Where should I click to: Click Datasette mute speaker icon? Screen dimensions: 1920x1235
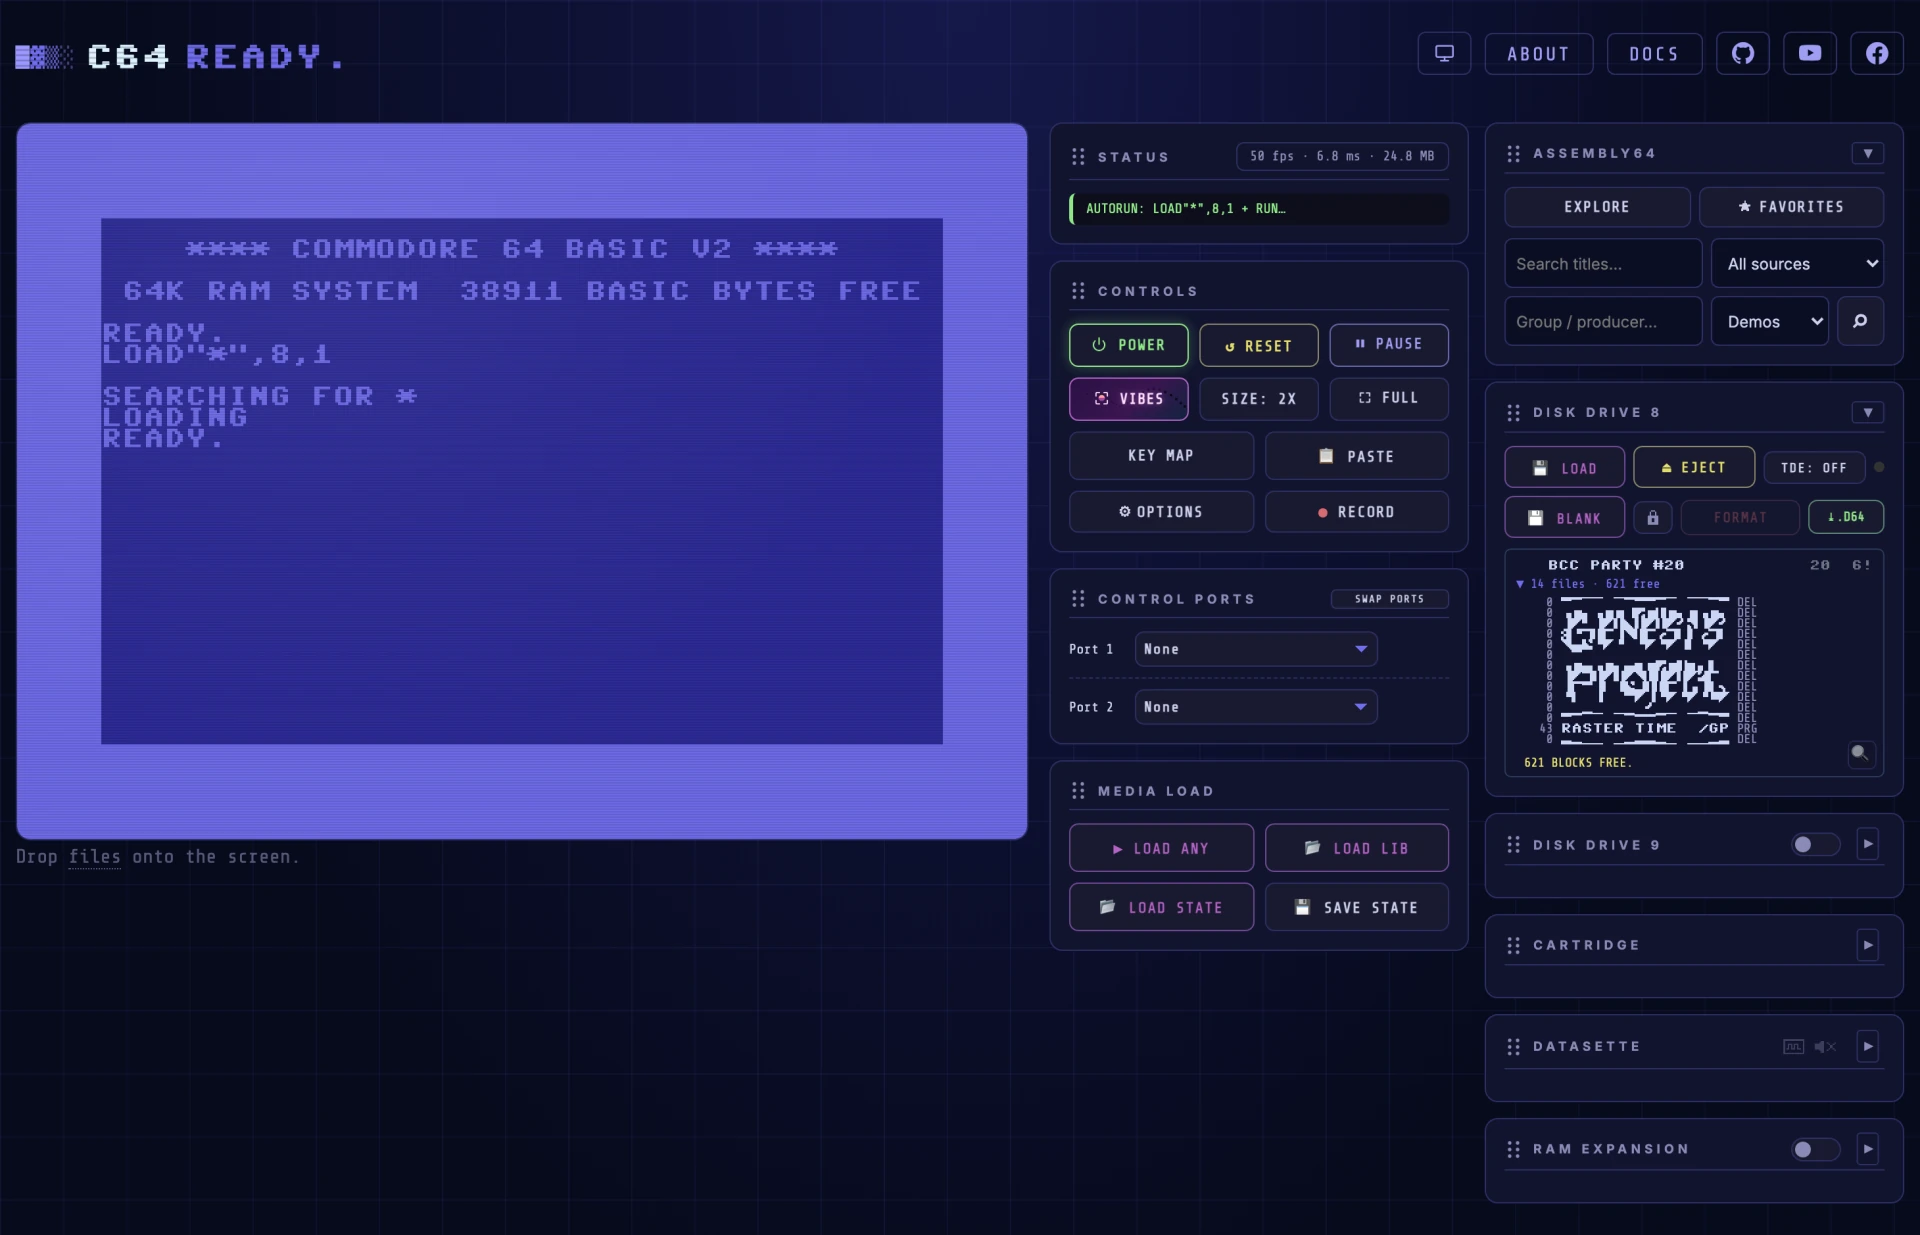1825,1047
